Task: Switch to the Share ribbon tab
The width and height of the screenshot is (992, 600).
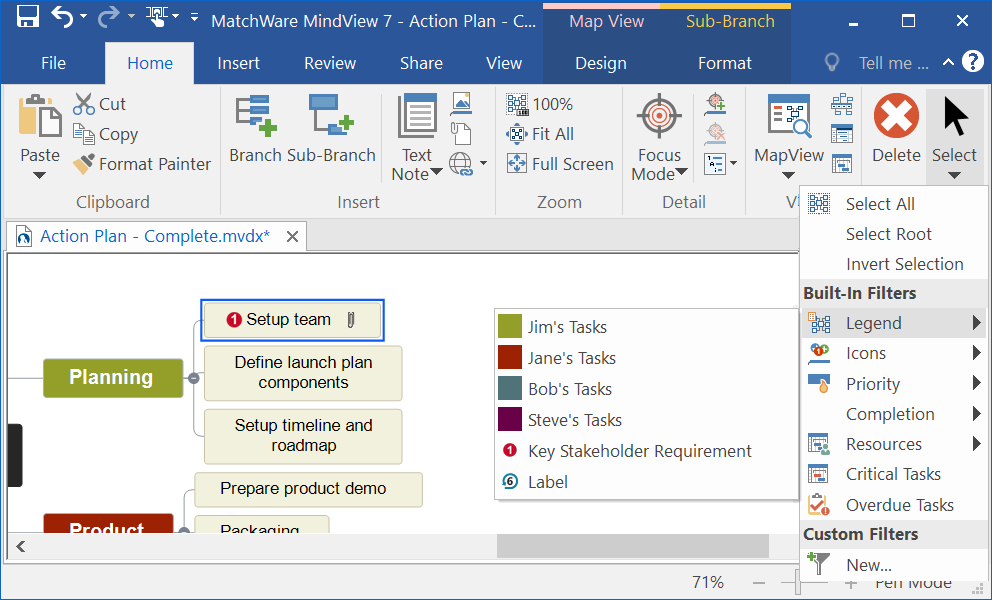Action: point(421,63)
